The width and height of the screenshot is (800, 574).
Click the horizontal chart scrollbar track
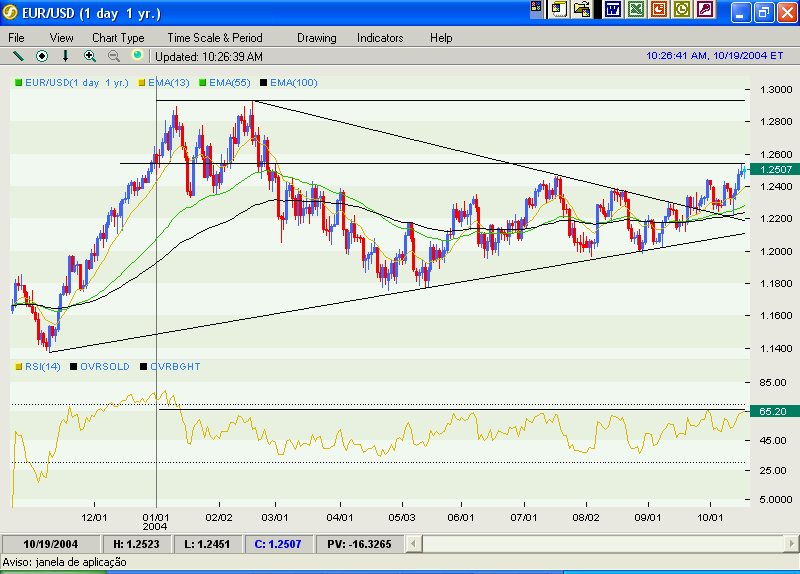(x=600, y=544)
